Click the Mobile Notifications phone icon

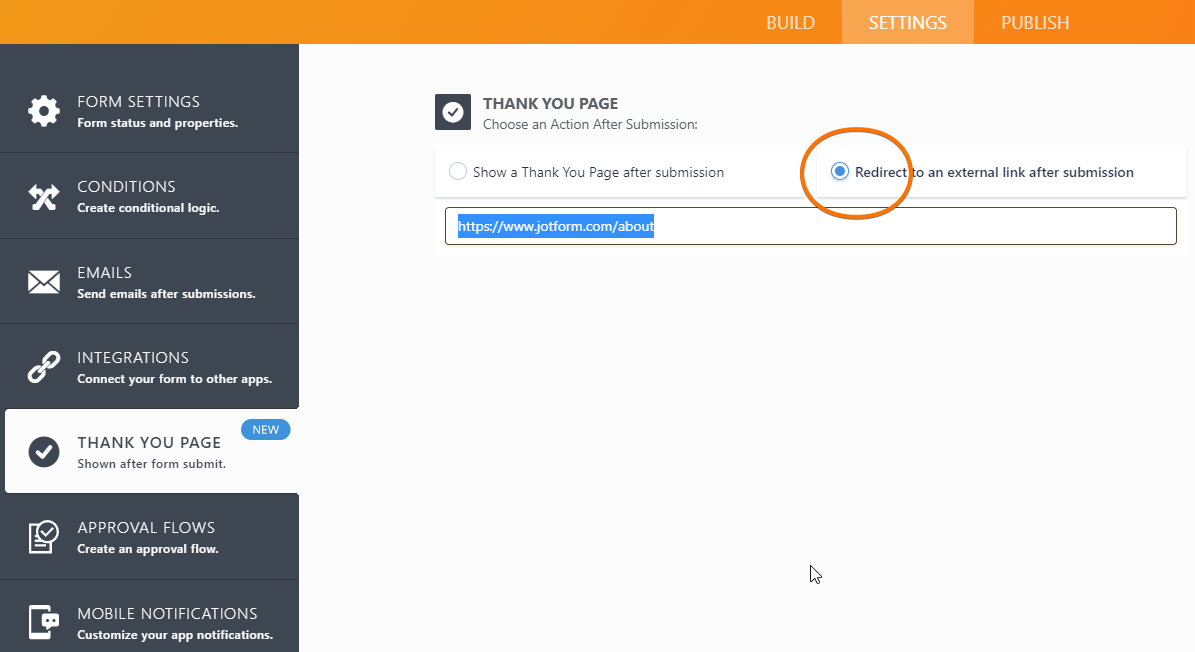pos(43,622)
